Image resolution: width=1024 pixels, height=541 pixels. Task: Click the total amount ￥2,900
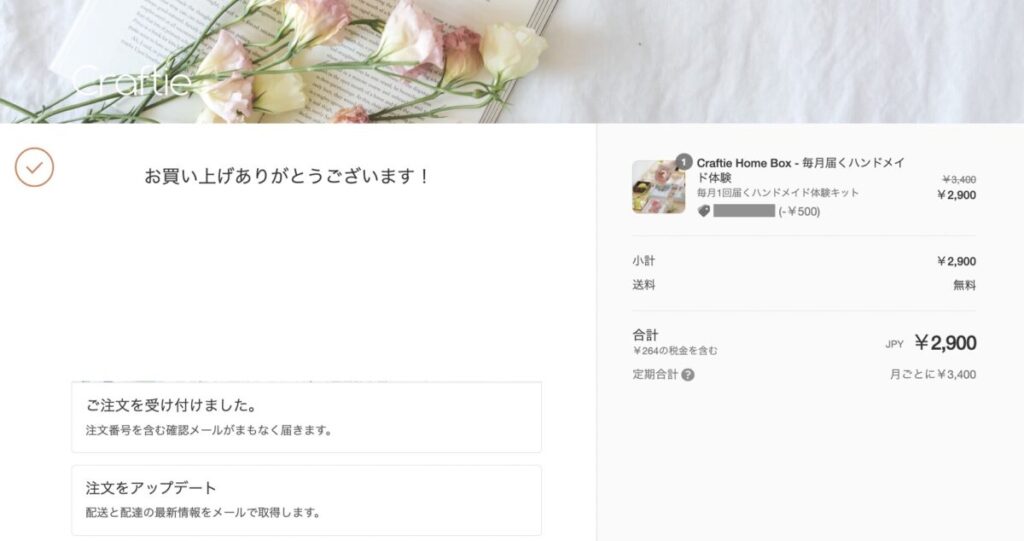click(x=945, y=343)
